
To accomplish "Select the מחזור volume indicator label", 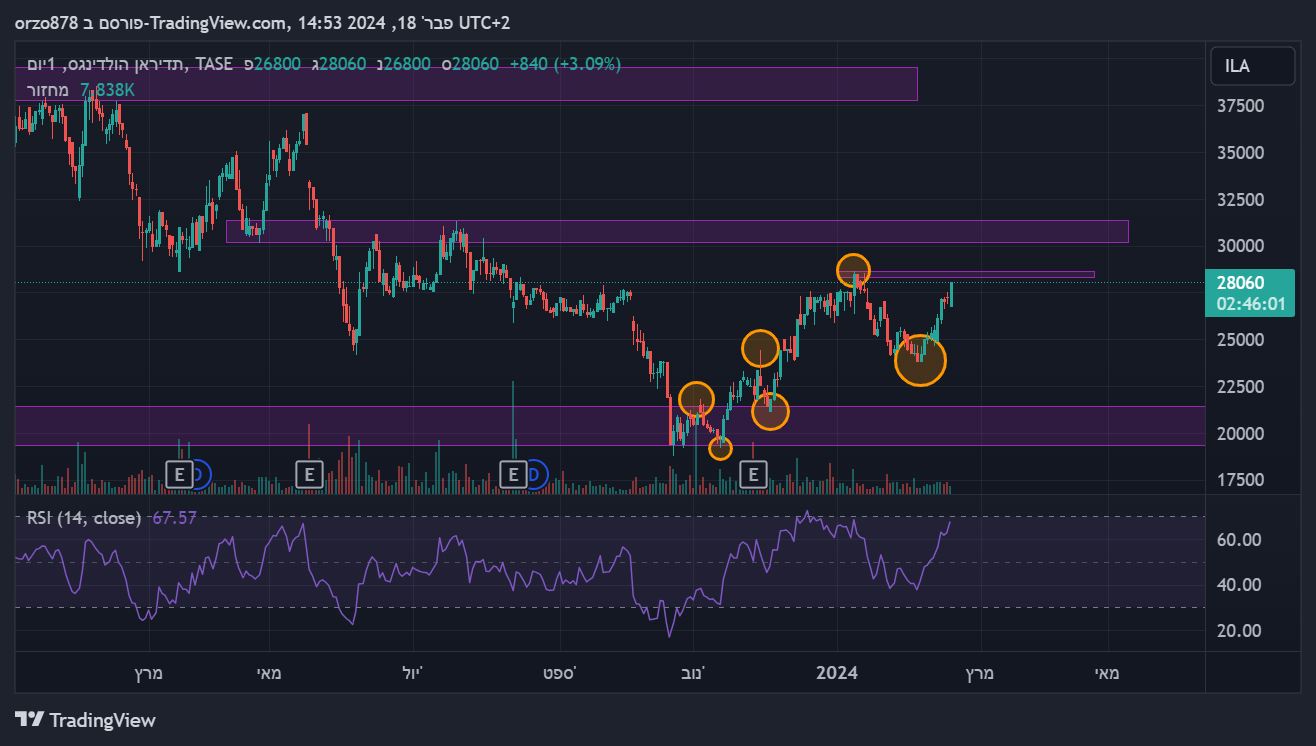I will click(x=47, y=90).
